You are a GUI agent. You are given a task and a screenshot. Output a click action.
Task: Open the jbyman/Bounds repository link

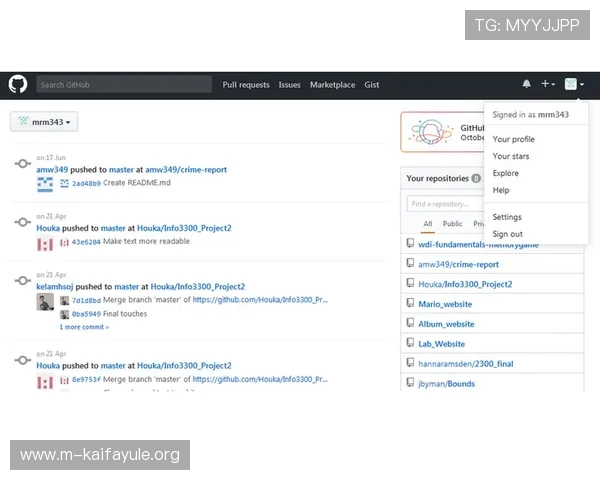(x=446, y=383)
